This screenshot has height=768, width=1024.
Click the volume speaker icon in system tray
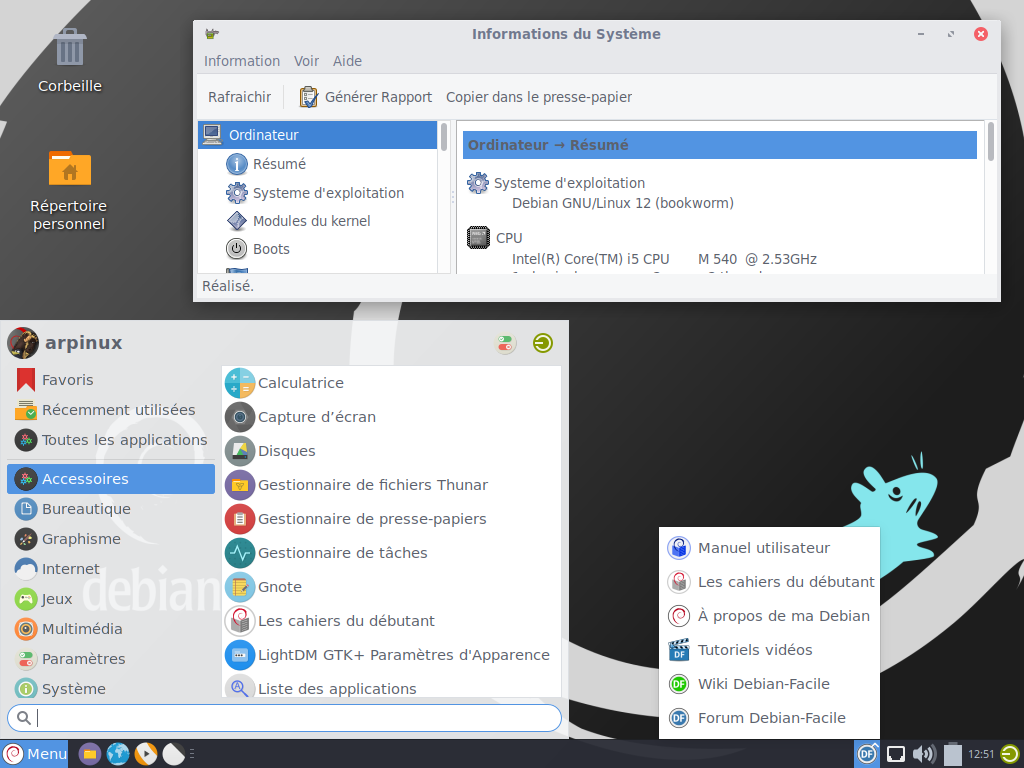tap(923, 754)
